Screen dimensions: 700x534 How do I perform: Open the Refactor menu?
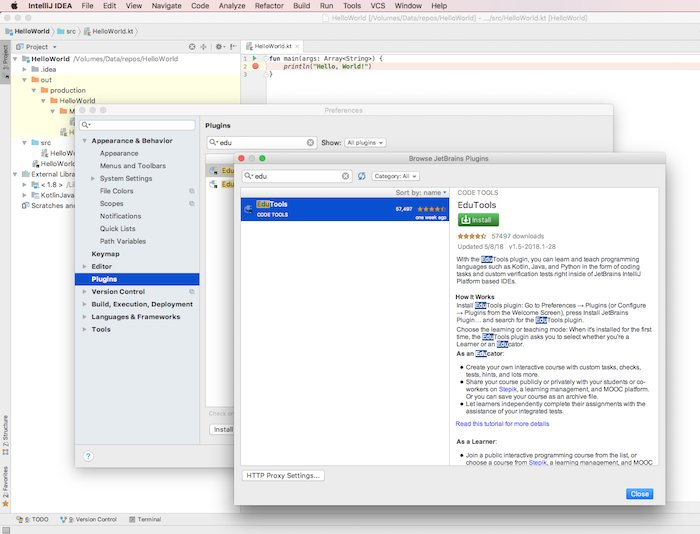269,6
